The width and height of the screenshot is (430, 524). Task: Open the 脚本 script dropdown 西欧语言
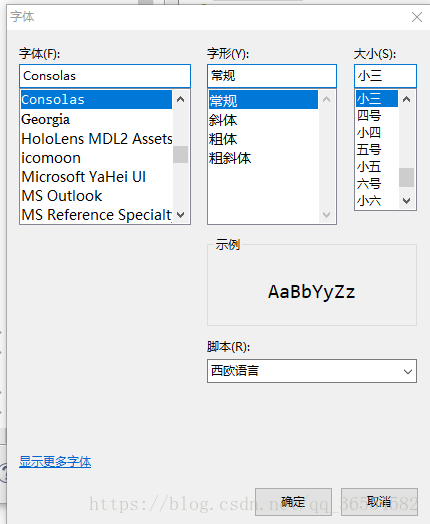point(312,371)
